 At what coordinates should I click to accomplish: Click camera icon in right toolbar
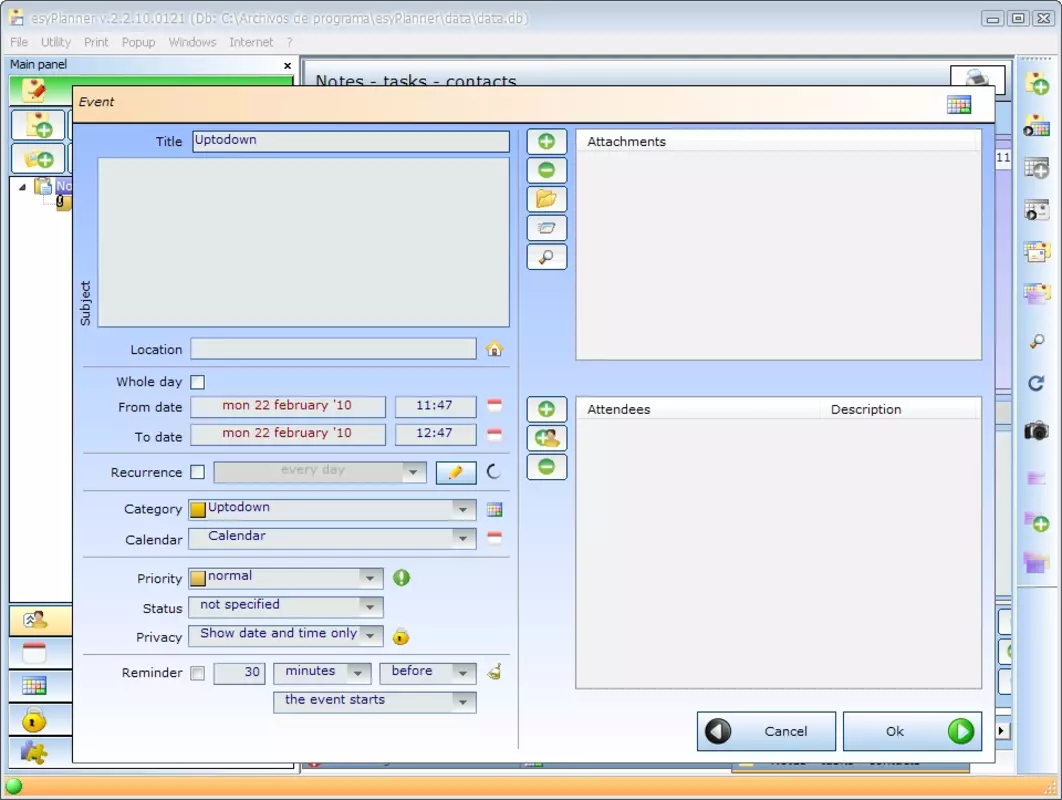1036,430
